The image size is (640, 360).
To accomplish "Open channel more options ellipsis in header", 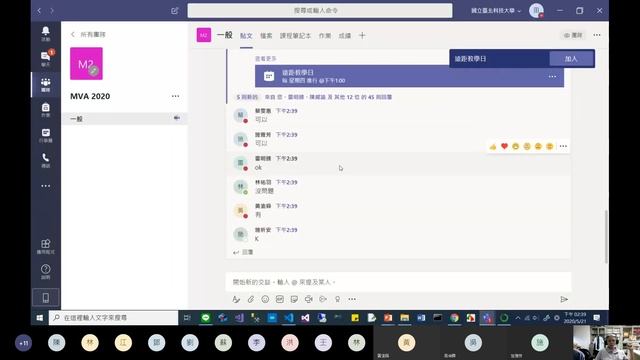I will click(597, 35).
